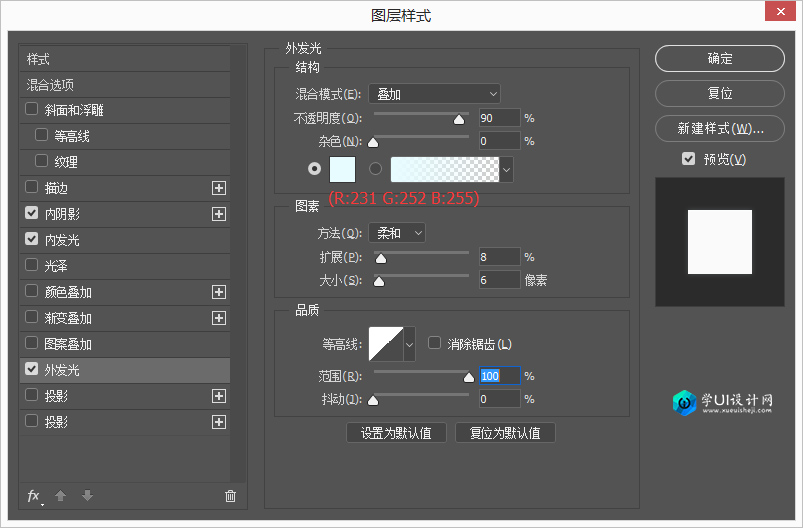The image size is (803, 528).
Task: Open the 方法 dropdown showing 柔和
Action: [397, 233]
